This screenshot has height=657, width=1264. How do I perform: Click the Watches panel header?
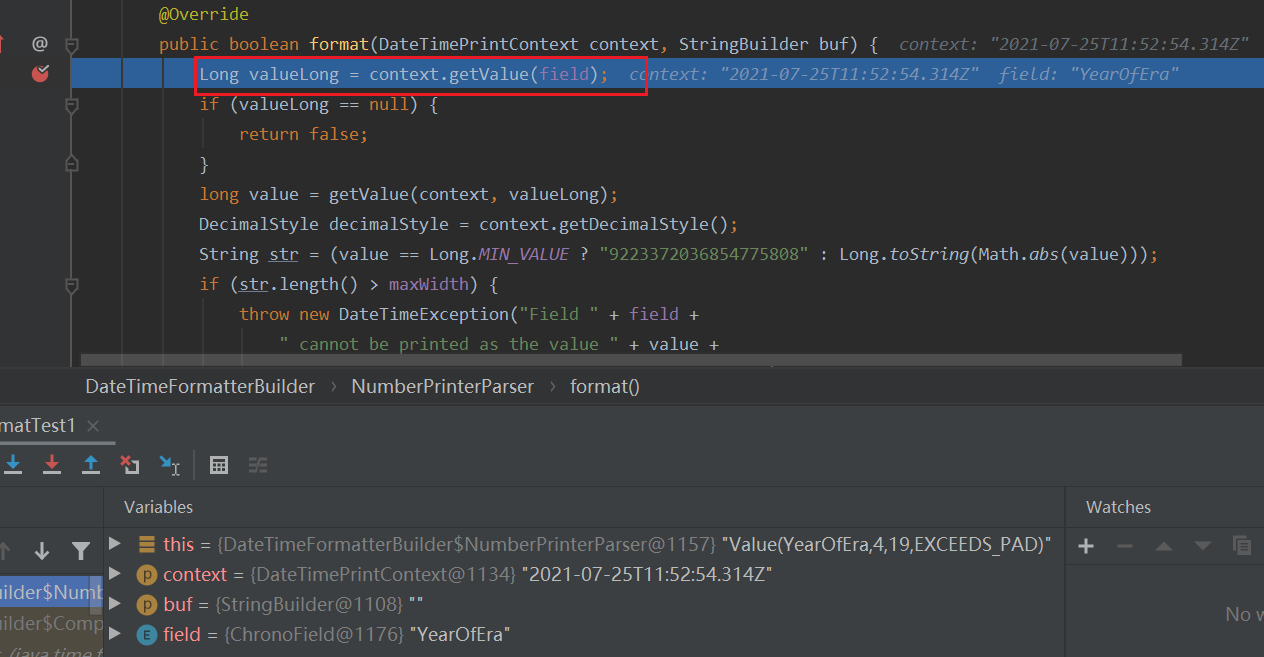1118,507
